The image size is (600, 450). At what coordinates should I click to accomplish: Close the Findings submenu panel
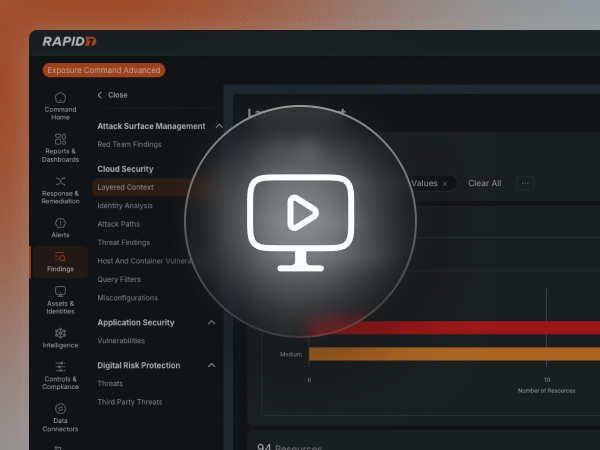pyautogui.click(x=112, y=95)
